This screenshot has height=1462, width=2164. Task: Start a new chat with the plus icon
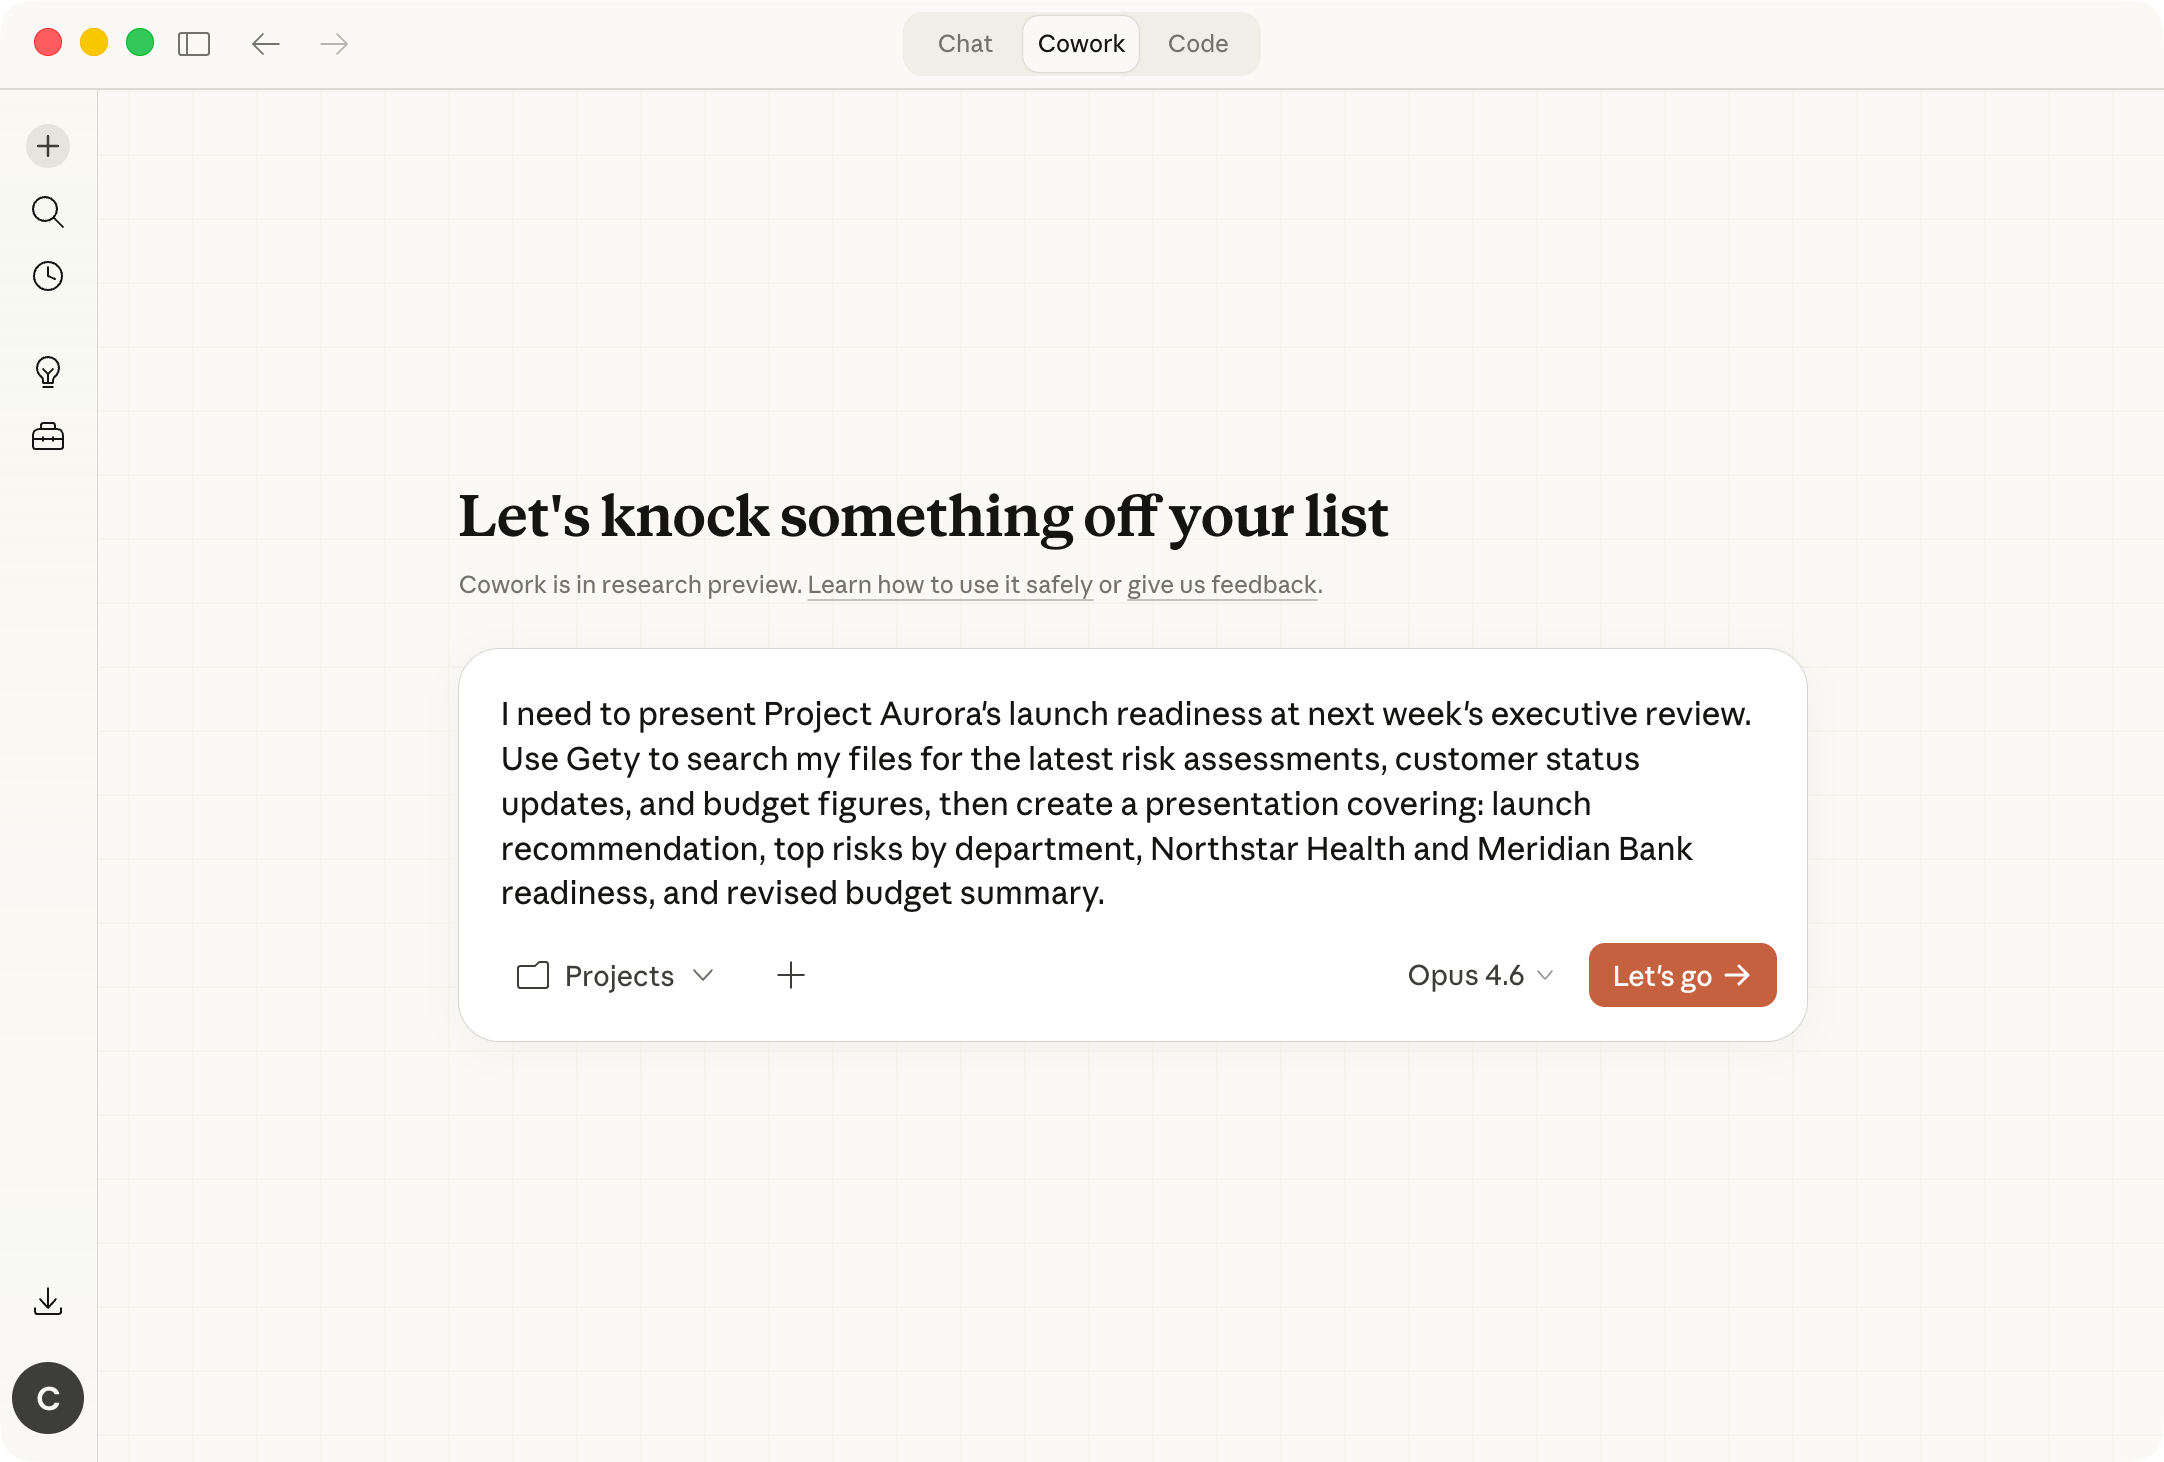(x=47, y=146)
